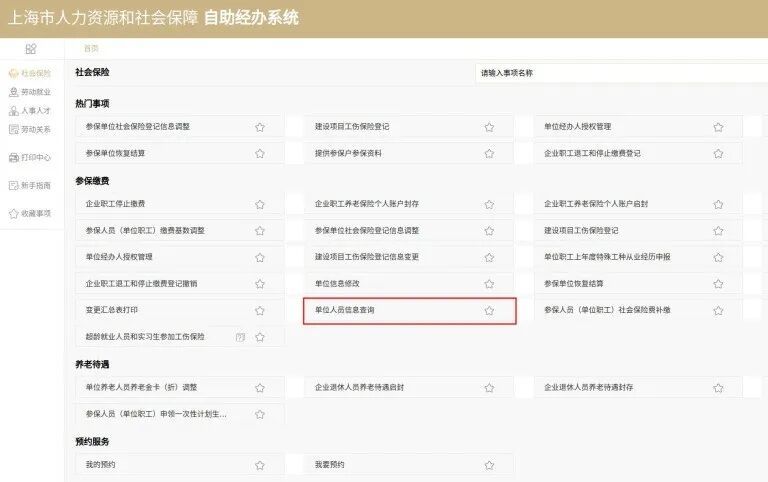The width and height of the screenshot is (768, 482).
Task: Click the star next to 我的预约
Action: coord(260,465)
